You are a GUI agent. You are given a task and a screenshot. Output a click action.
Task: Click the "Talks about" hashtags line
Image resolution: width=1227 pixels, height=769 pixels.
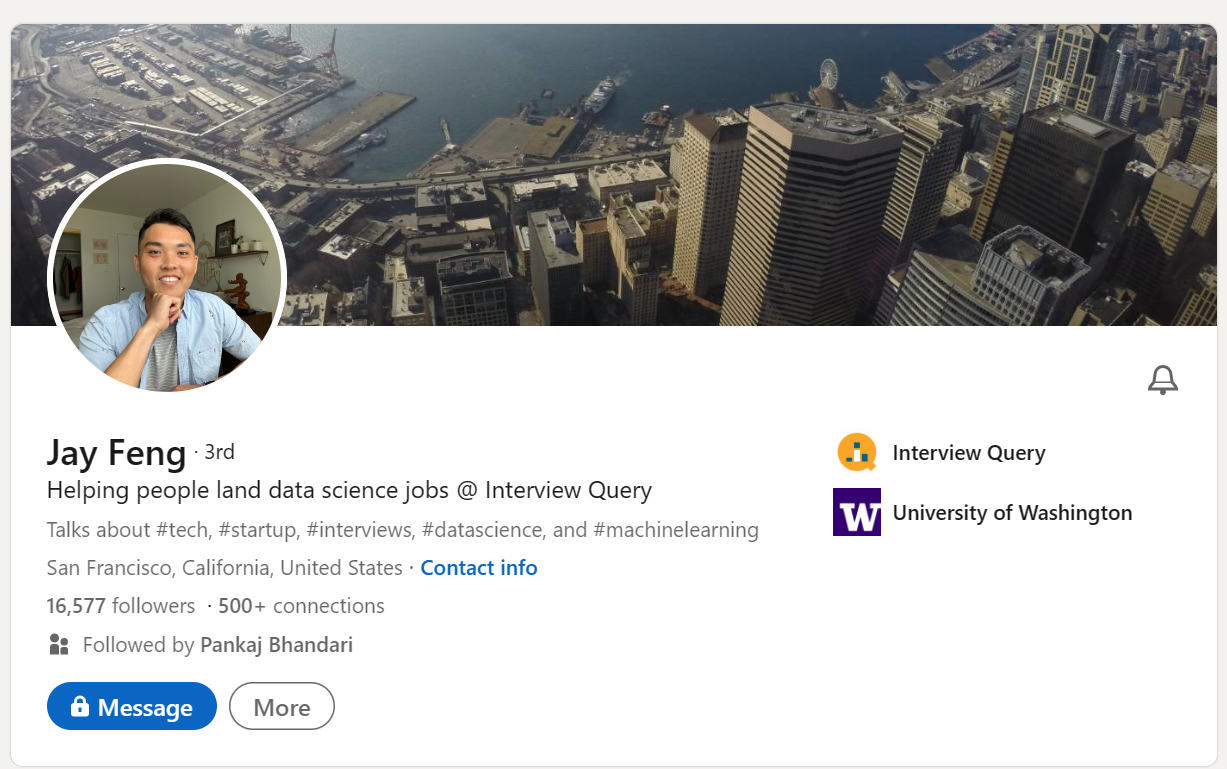tap(402, 530)
